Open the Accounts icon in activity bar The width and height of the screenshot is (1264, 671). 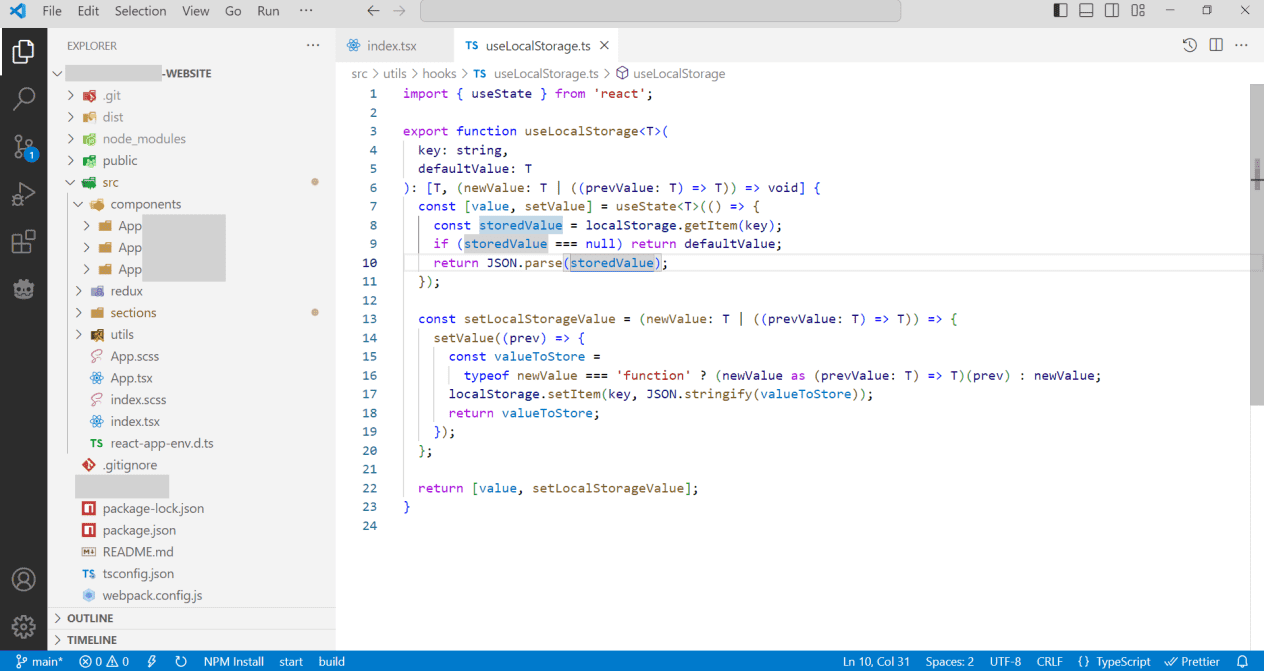click(24, 580)
